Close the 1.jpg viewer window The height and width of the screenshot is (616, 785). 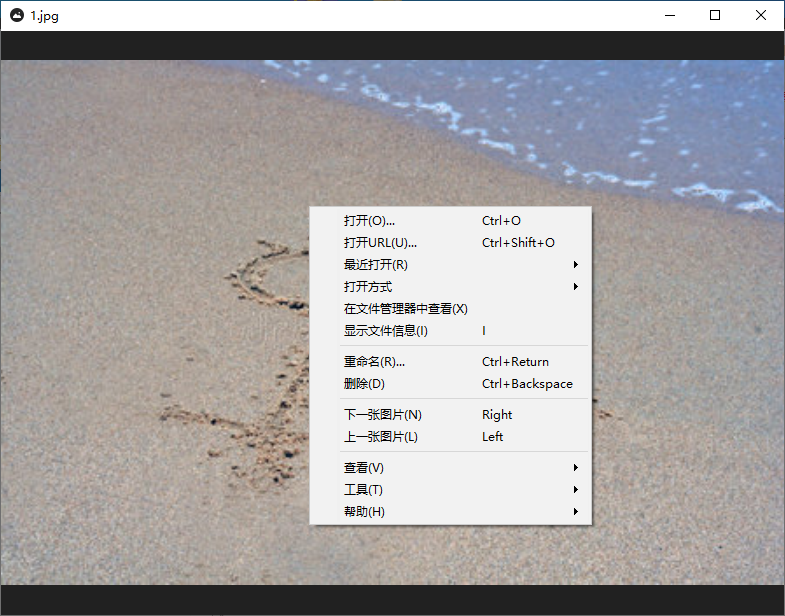coord(761,15)
